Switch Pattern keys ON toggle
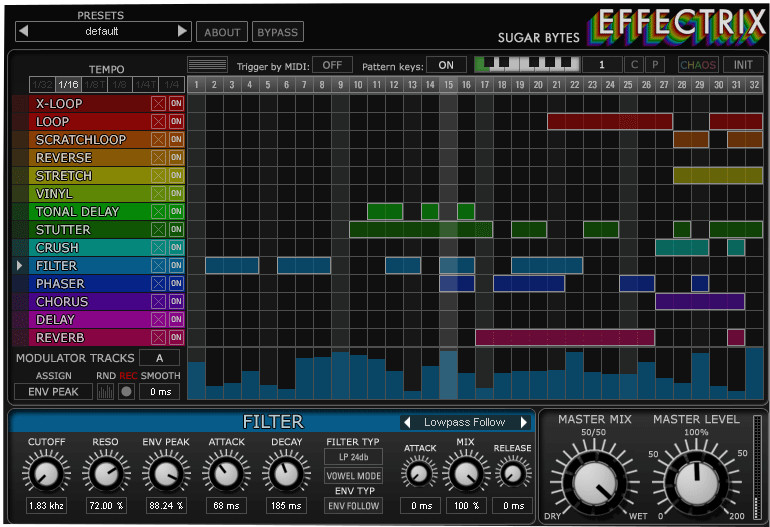This screenshot has height=527, width=770. [x=446, y=65]
